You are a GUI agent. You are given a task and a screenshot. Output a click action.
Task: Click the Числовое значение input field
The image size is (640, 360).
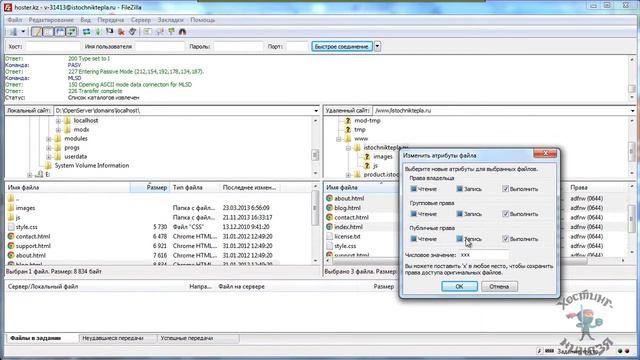click(x=484, y=255)
